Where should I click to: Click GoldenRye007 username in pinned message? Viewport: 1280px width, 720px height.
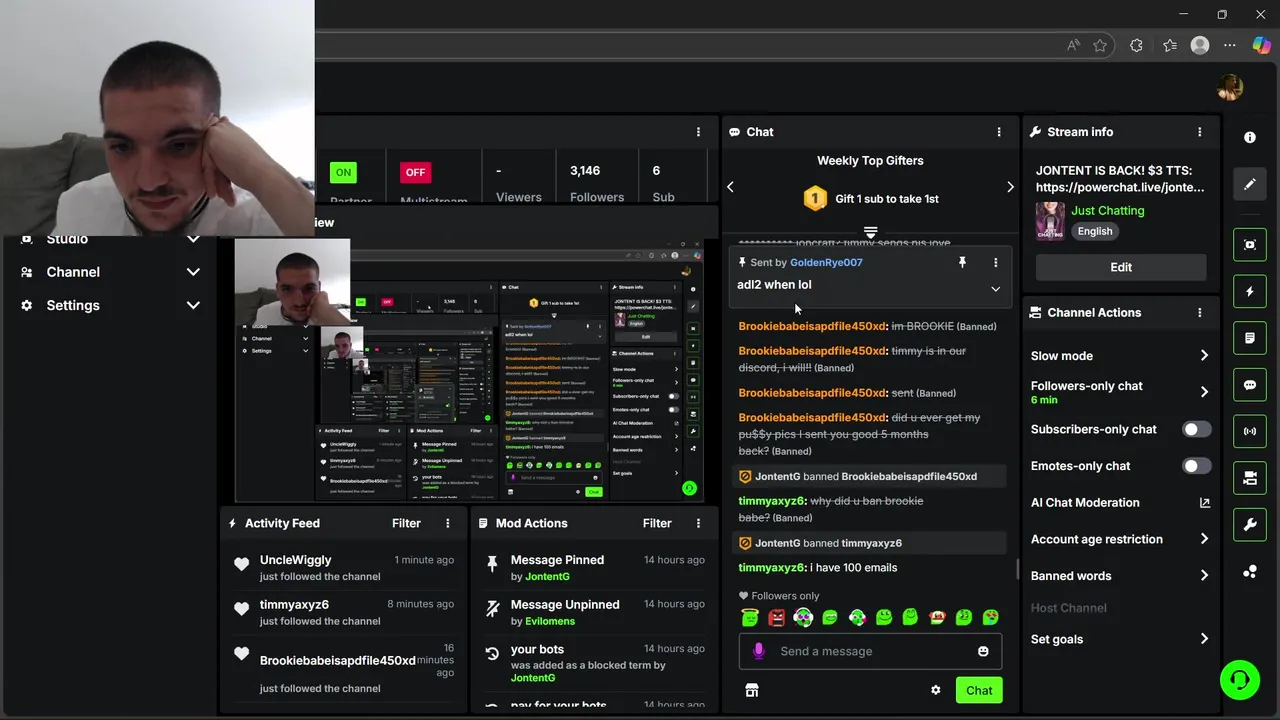point(826,262)
